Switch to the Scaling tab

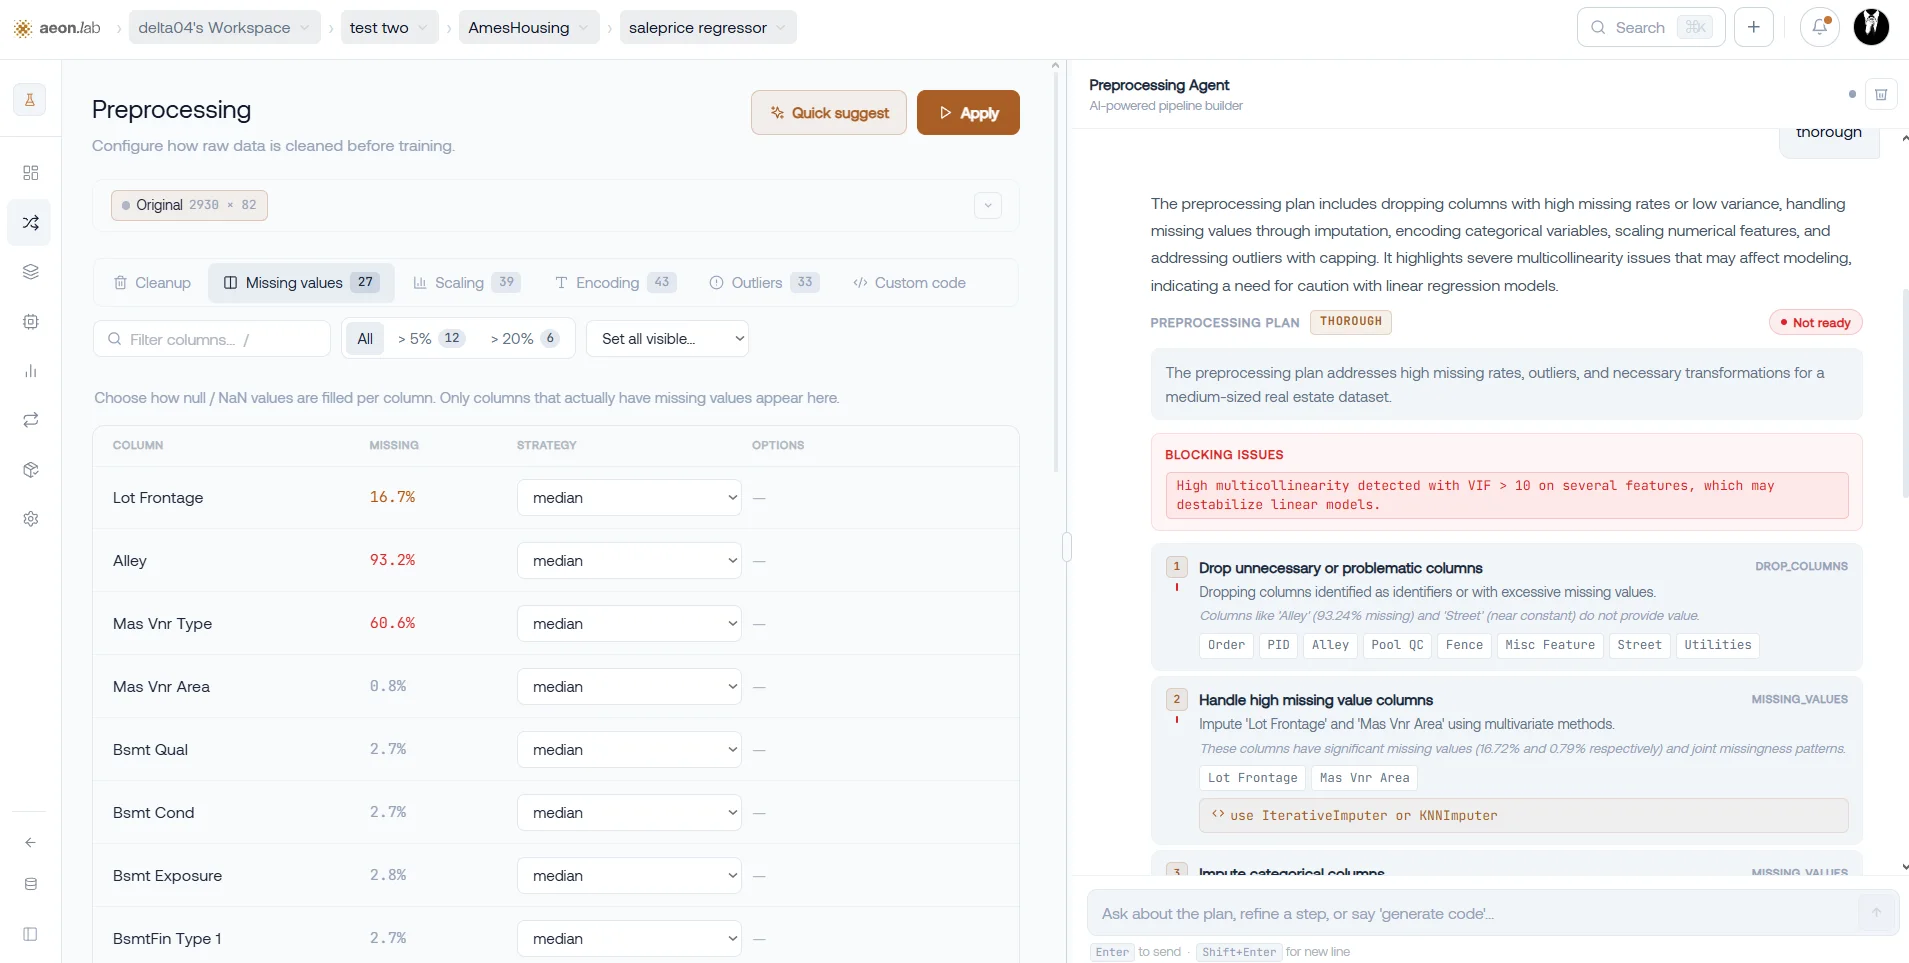466,283
